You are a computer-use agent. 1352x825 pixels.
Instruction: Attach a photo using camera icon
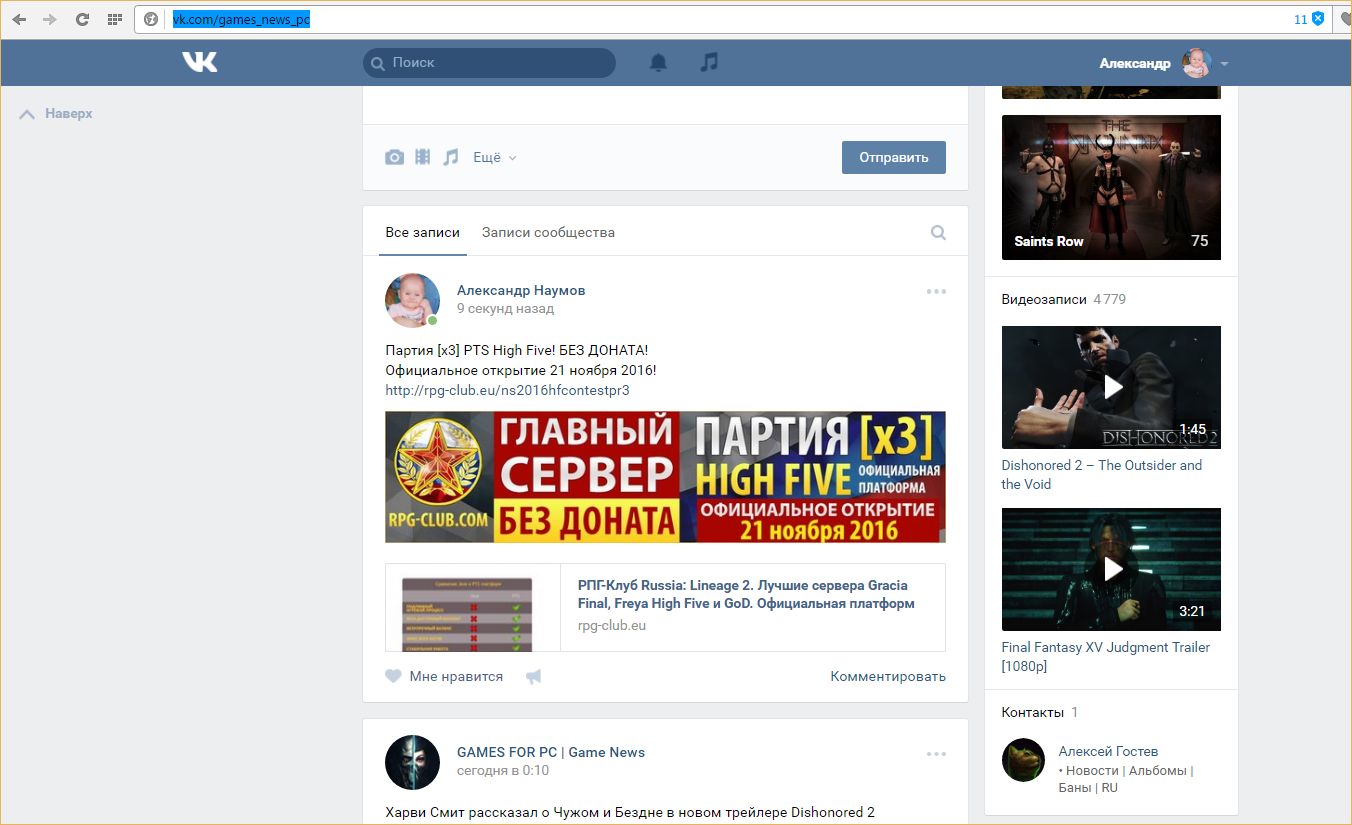395,157
